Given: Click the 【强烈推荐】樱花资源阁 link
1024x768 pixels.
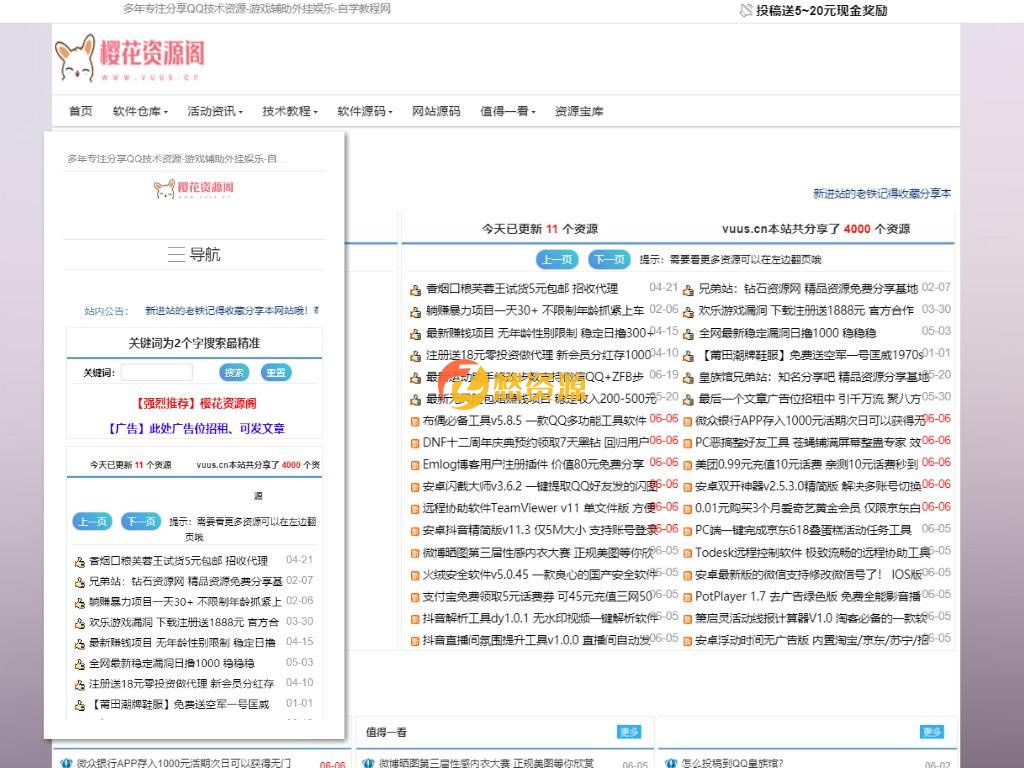Looking at the screenshot, I should 194,404.
